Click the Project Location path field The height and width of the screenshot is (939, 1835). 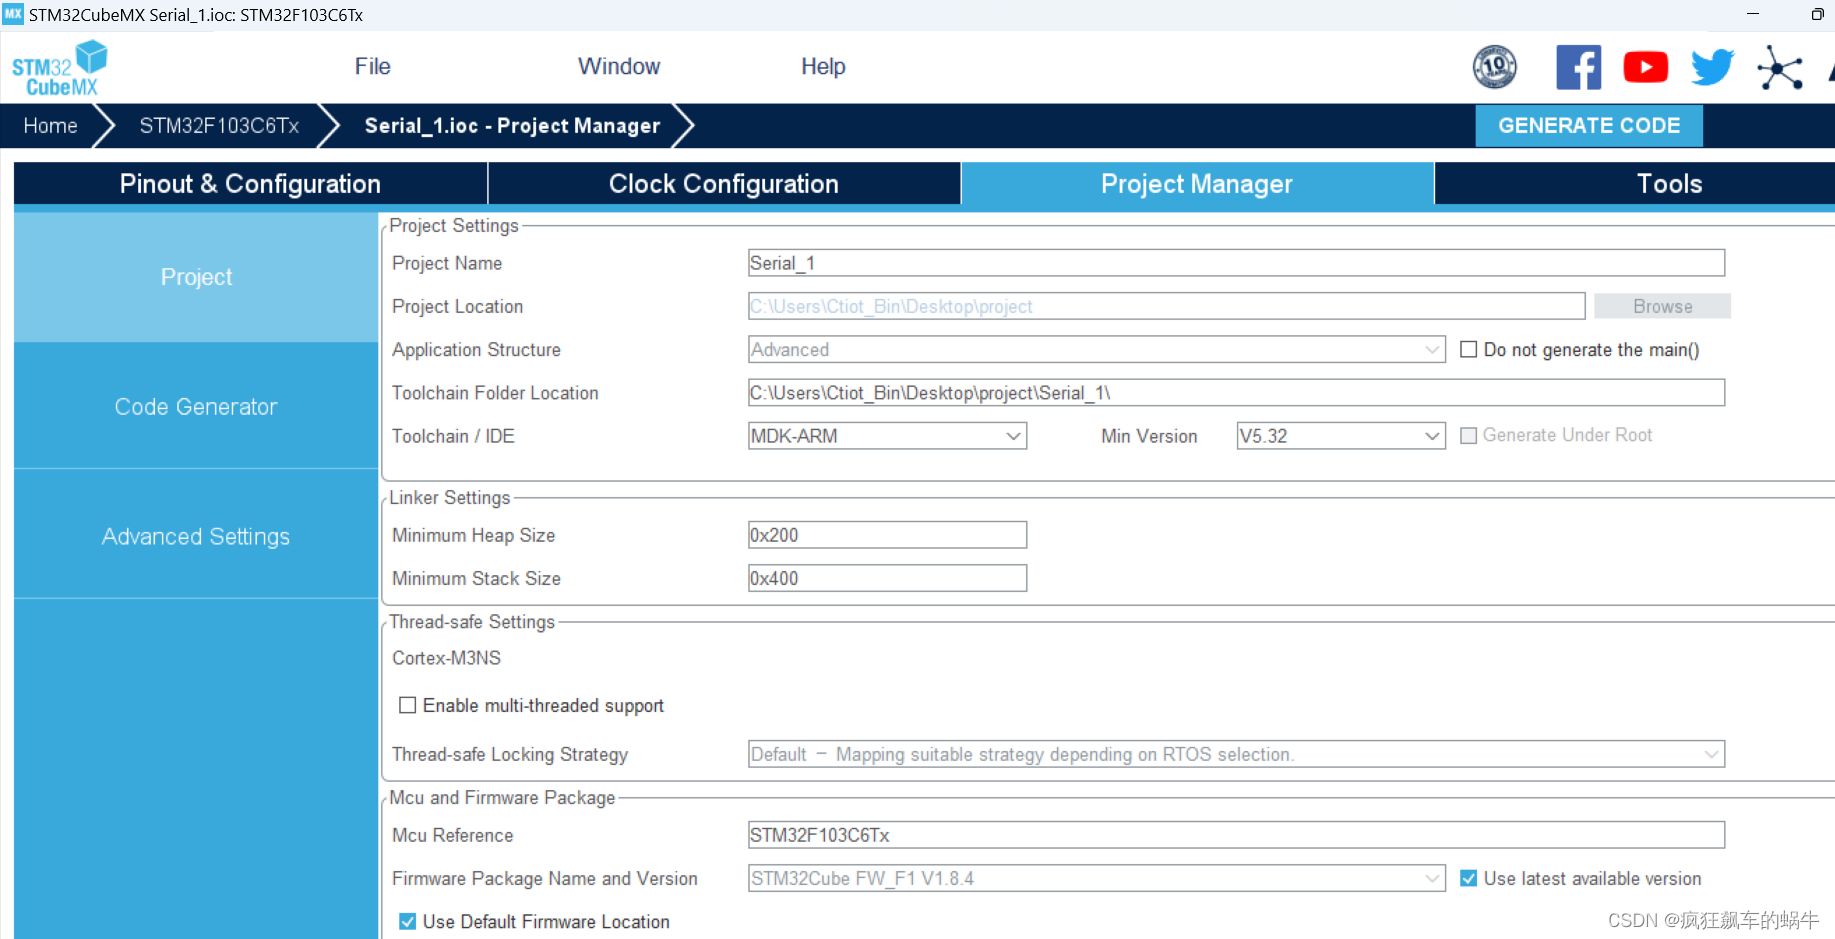pyautogui.click(x=1166, y=306)
